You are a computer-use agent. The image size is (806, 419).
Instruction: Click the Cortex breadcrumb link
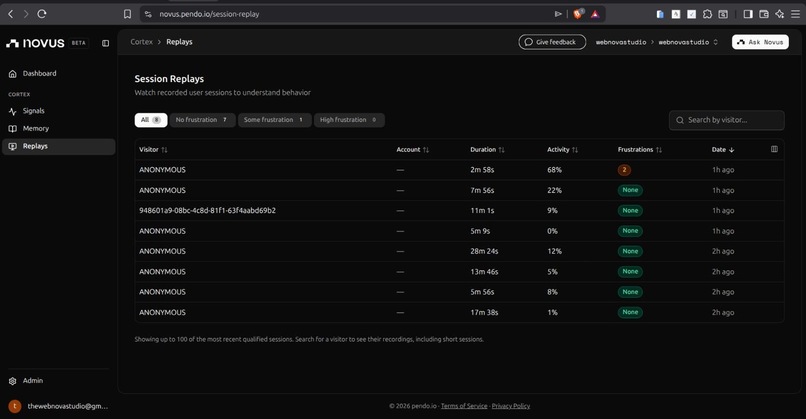click(x=141, y=42)
